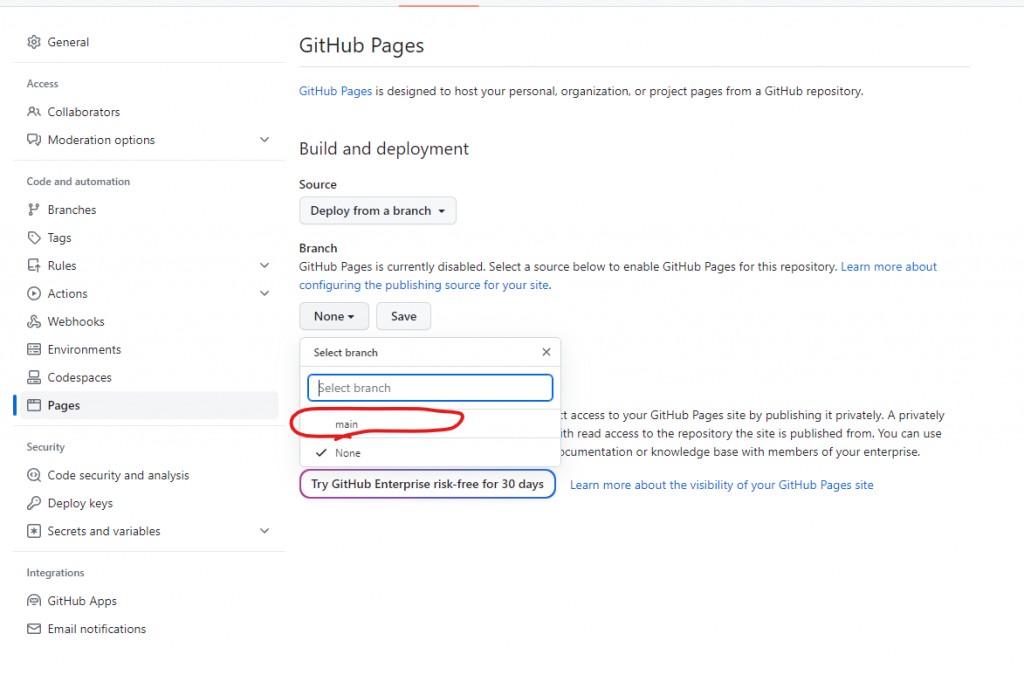
Task: Open the General settings page
Action: tap(69, 42)
